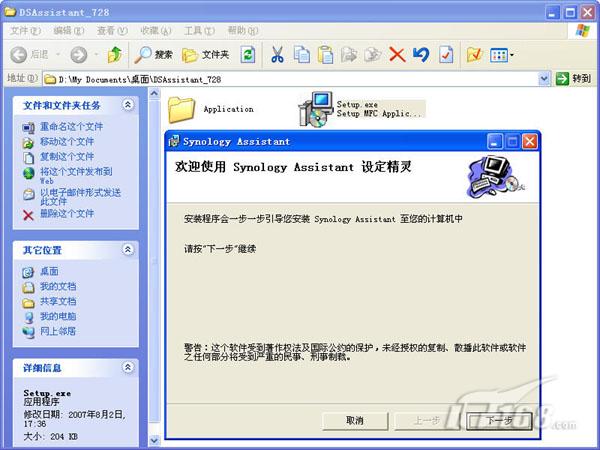Open the 搜索 search tool
The width and height of the screenshot is (600, 450).
(153, 55)
